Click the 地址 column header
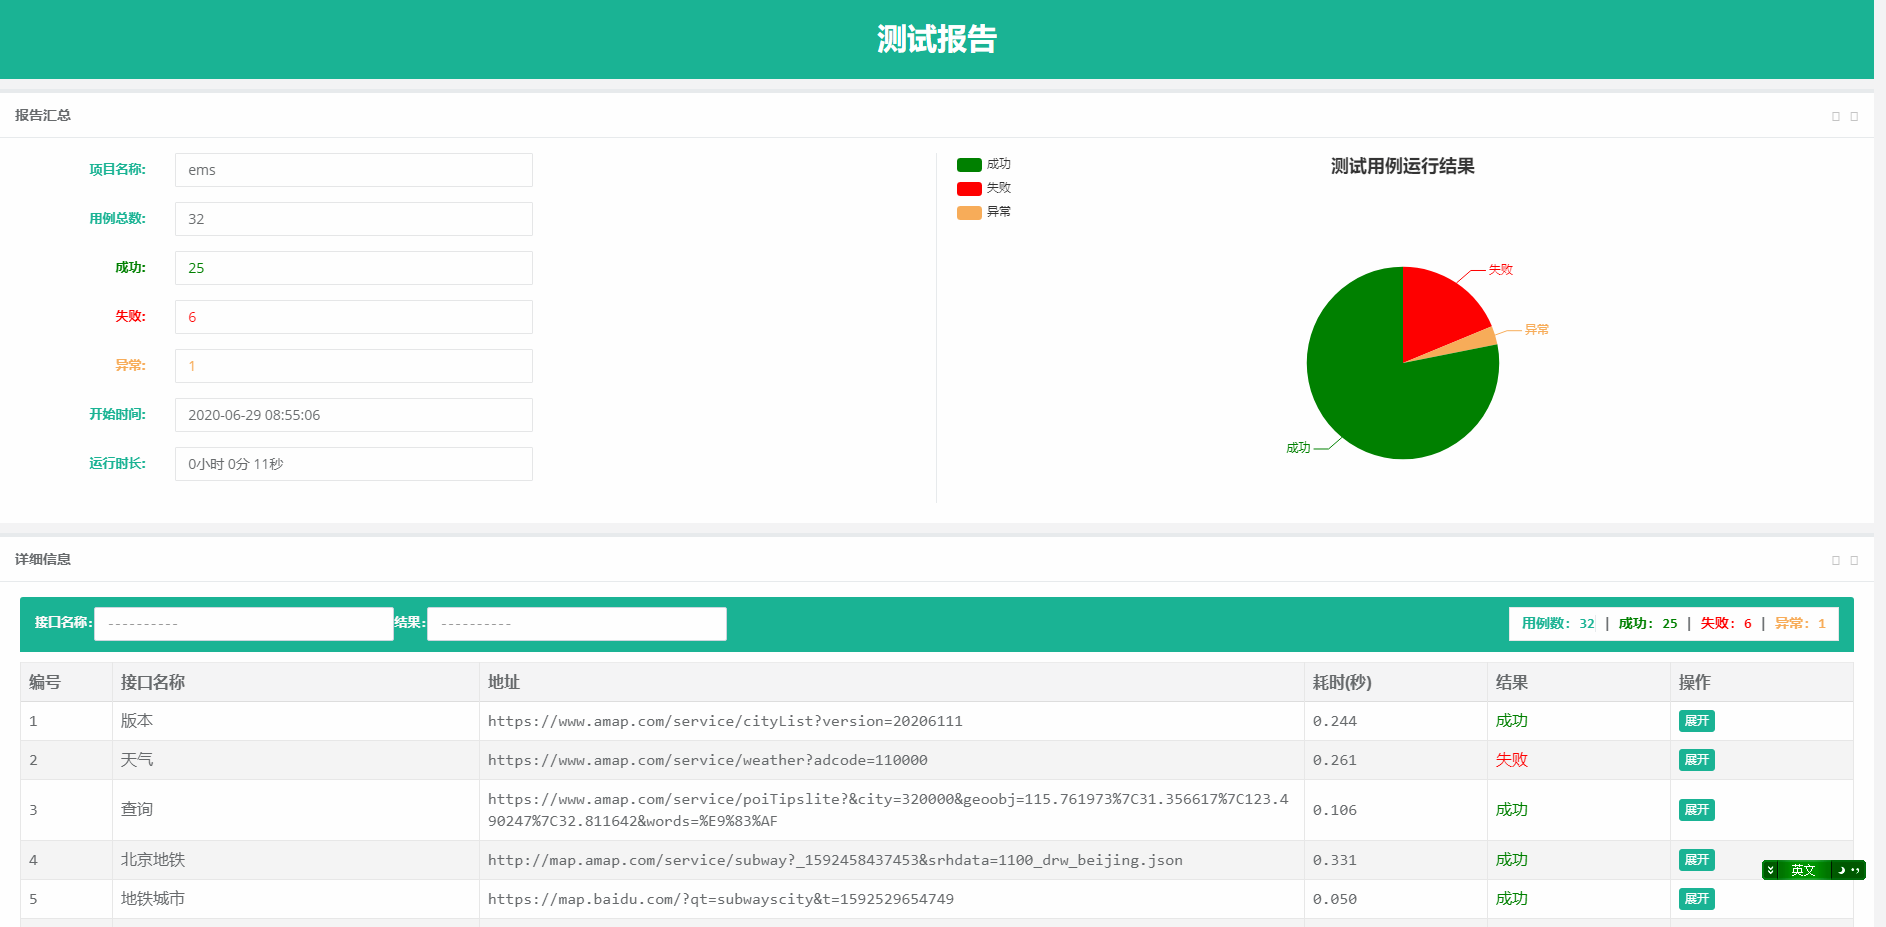The image size is (1886, 927). (x=892, y=682)
